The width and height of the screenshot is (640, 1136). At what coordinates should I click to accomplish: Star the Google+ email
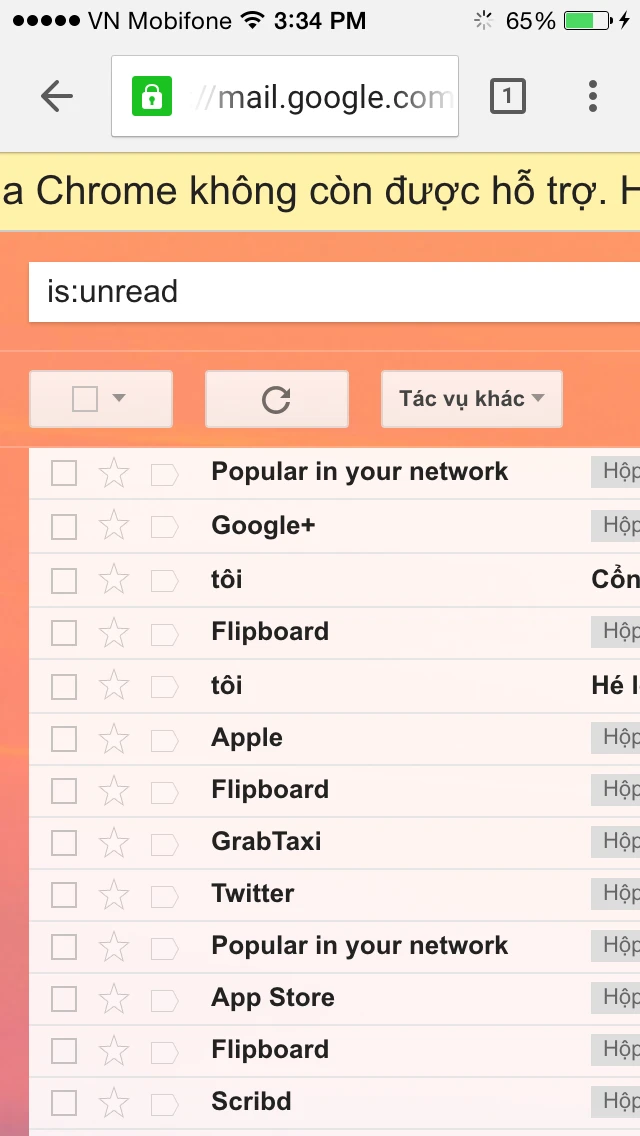pyautogui.click(x=114, y=525)
